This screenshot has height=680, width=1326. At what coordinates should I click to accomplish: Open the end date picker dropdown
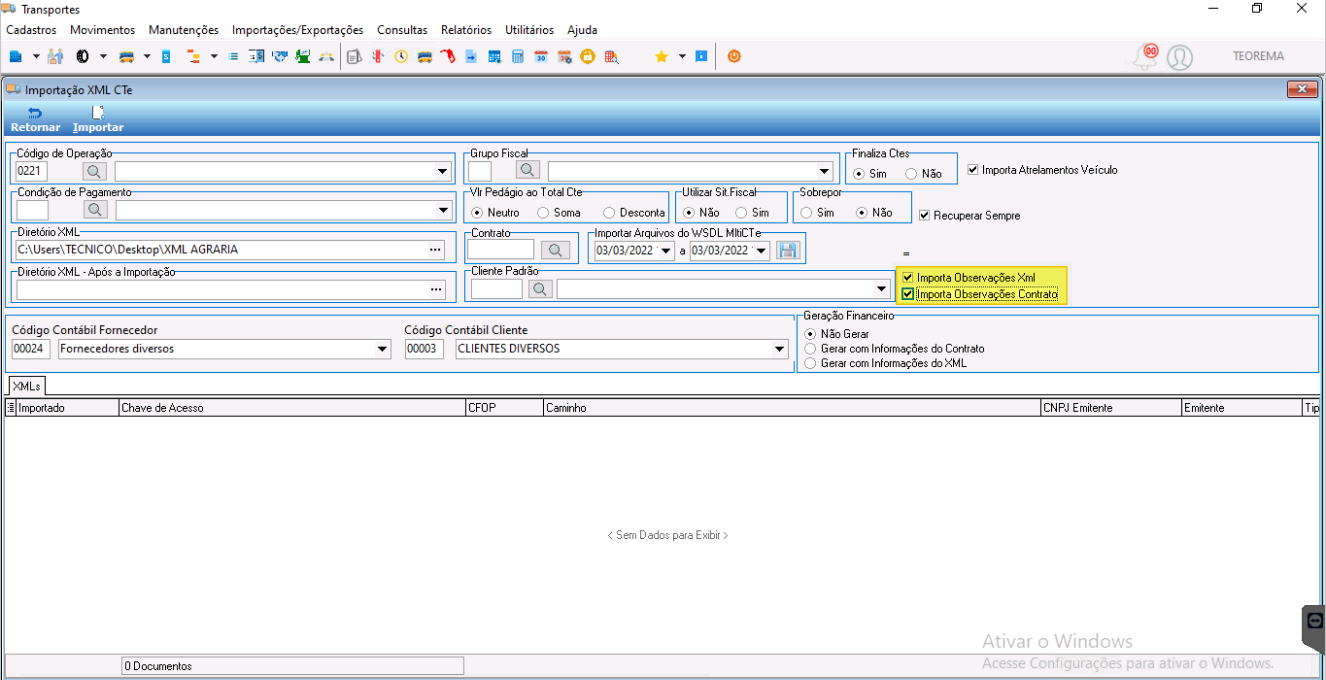click(762, 251)
